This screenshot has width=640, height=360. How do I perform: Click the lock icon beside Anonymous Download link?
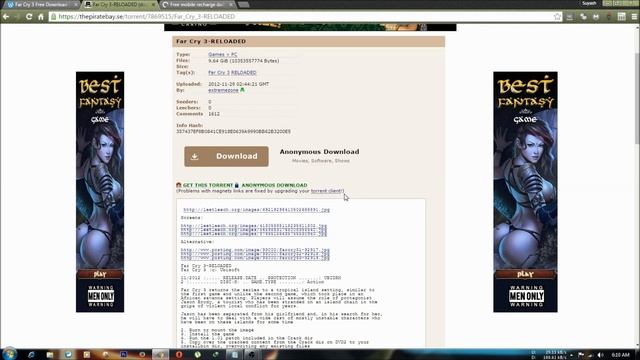pos(237,185)
